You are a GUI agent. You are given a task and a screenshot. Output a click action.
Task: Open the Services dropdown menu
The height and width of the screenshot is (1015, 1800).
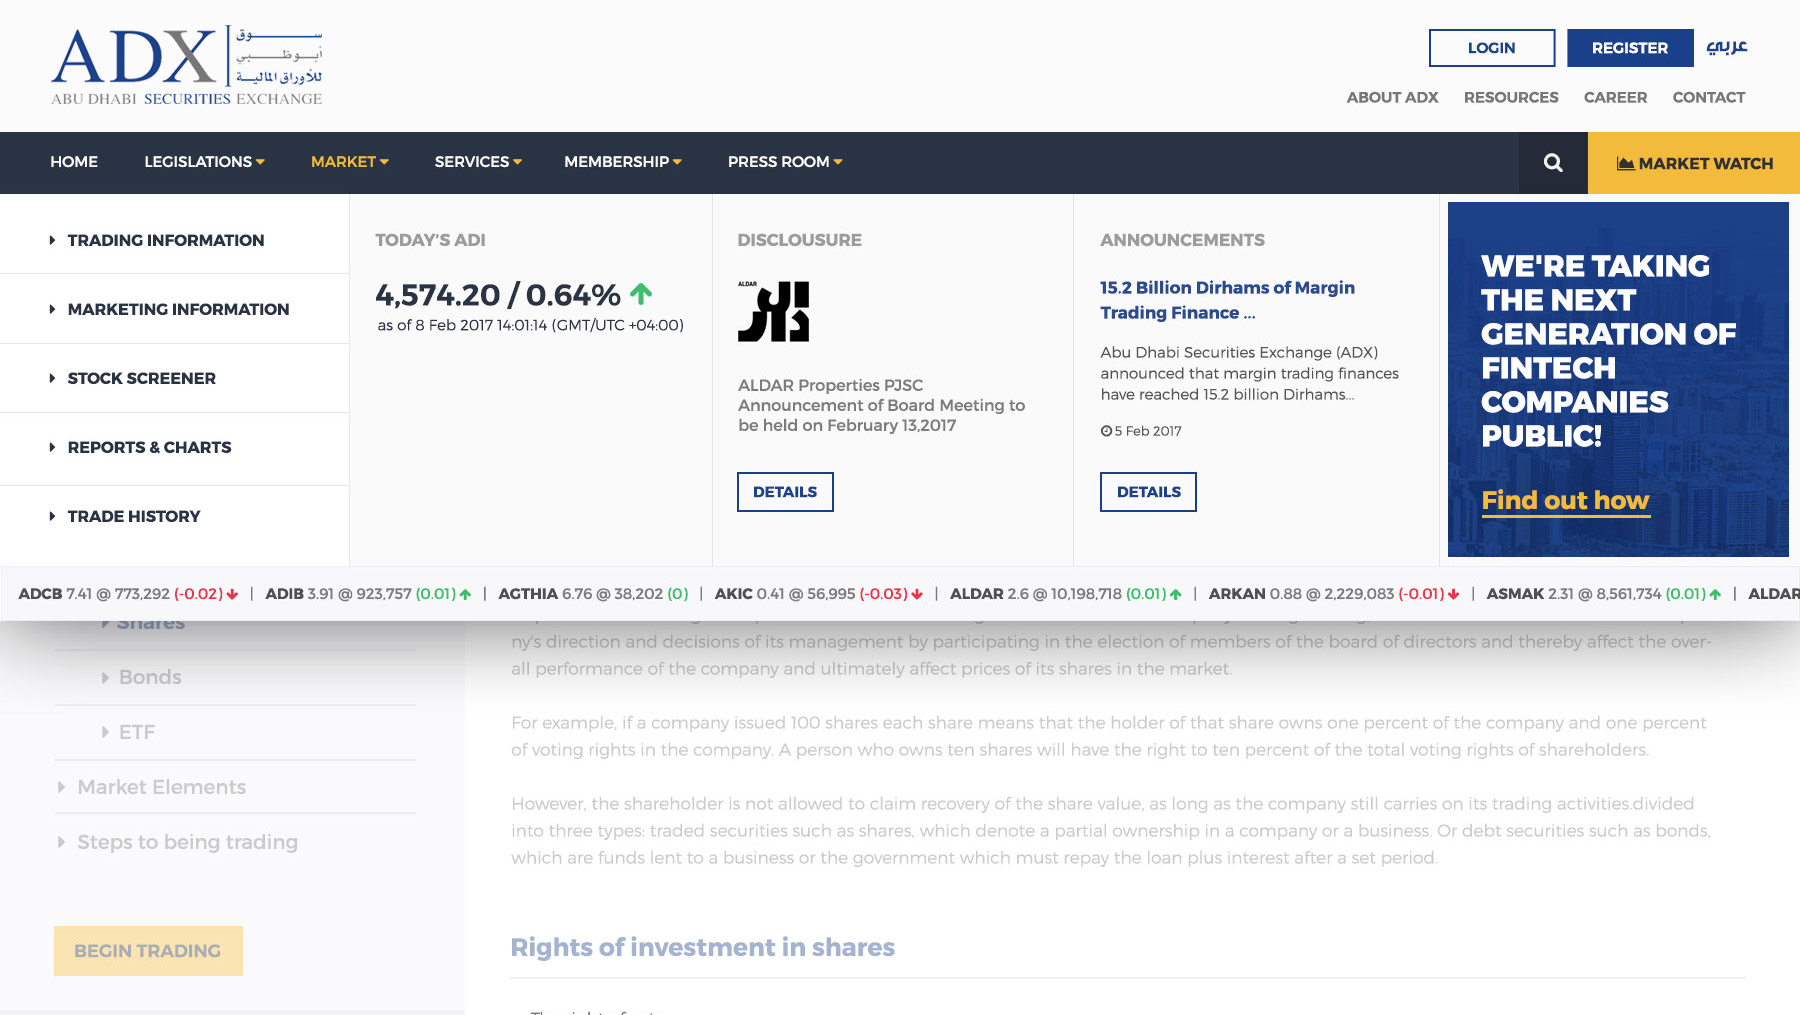click(x=478, y=162)
